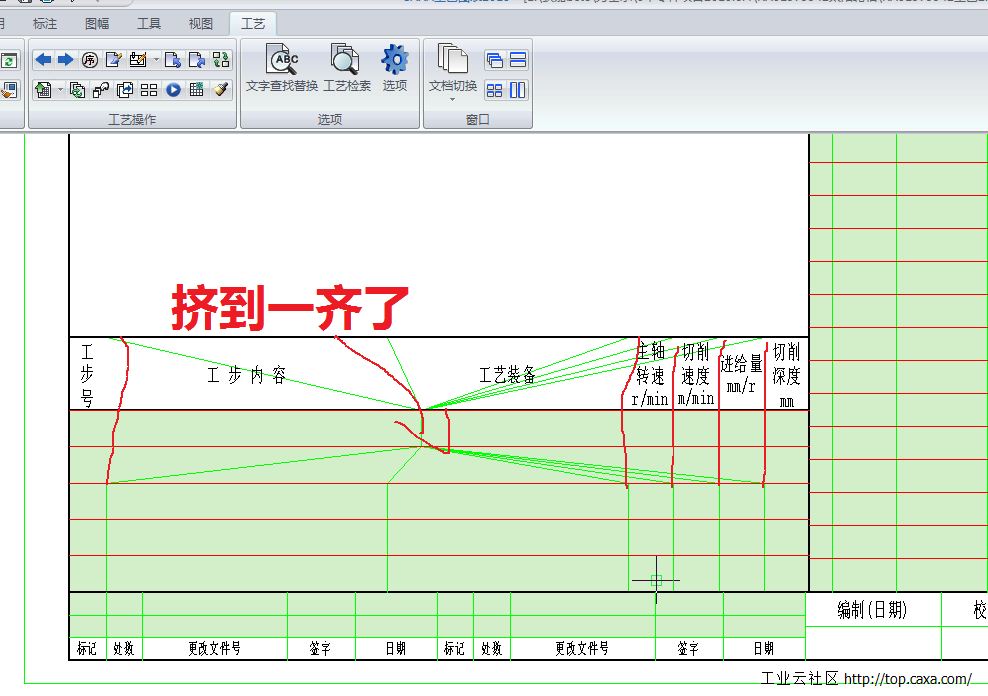988x696 pixels.
Task: Click the 工艺装备 column header
Action: (507, 375)
